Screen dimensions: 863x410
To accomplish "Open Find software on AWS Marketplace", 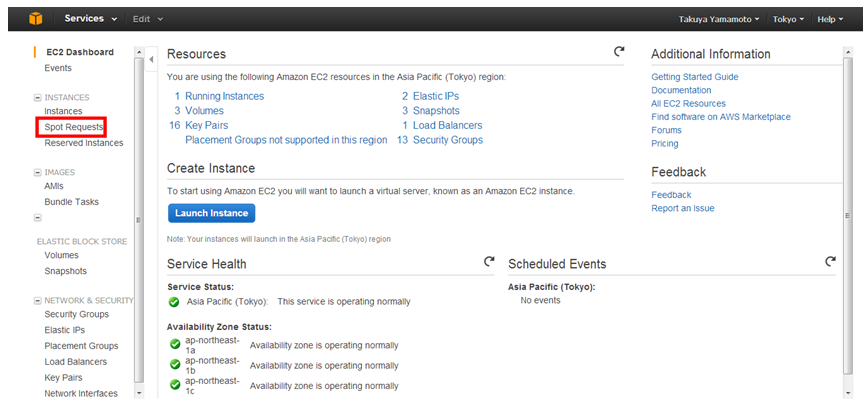I will click(x=721, y=117).
